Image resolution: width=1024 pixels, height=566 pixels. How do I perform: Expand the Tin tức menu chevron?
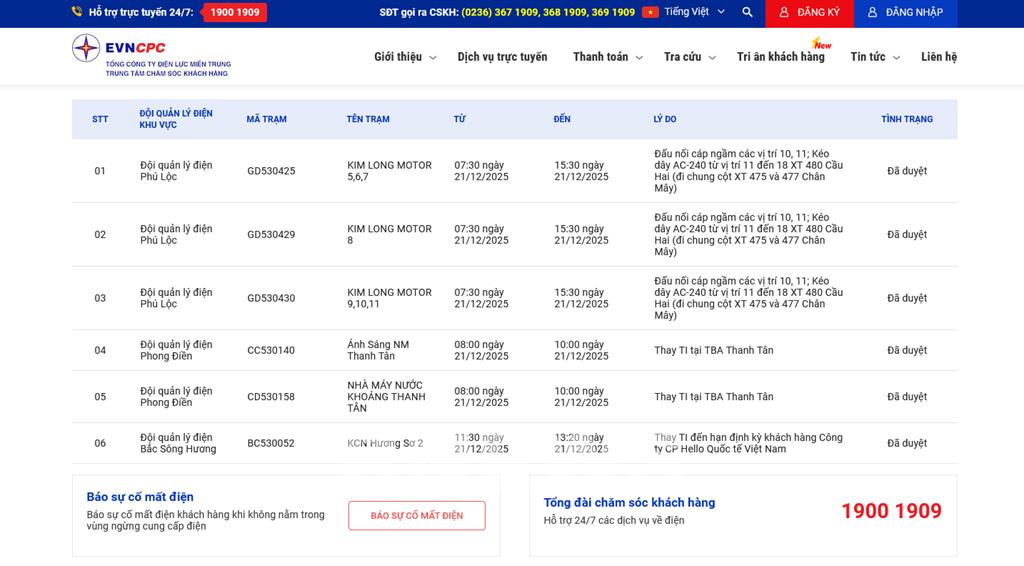[x=896, y=58]
